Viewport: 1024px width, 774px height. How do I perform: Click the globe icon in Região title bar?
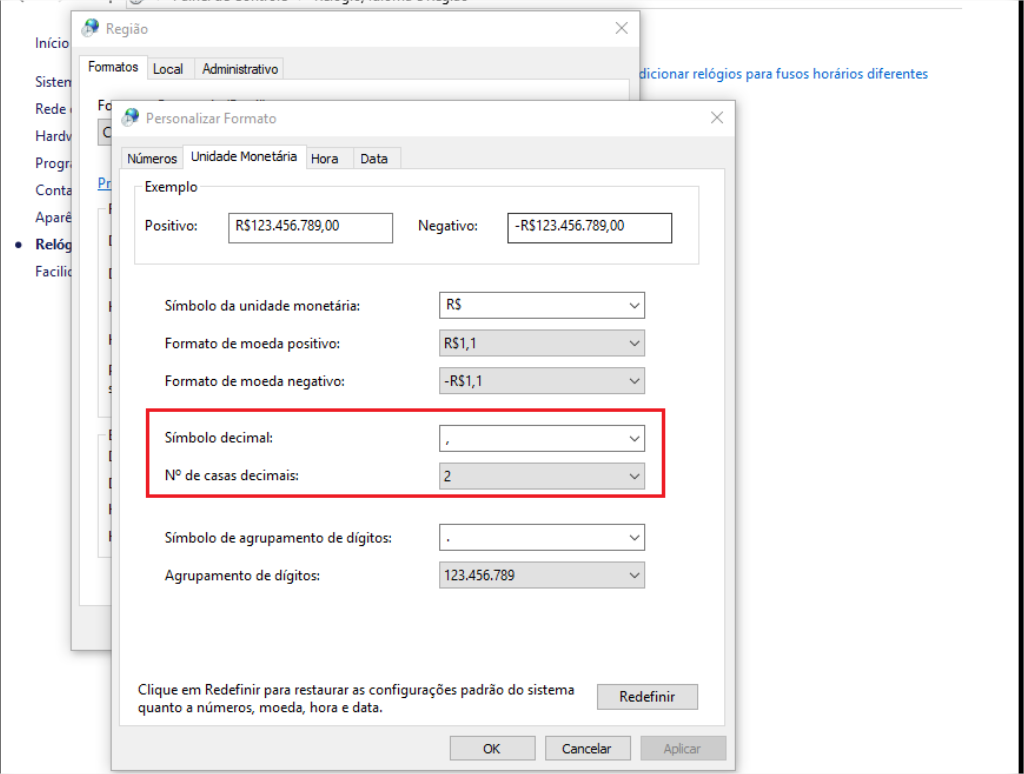pos(90,28)
